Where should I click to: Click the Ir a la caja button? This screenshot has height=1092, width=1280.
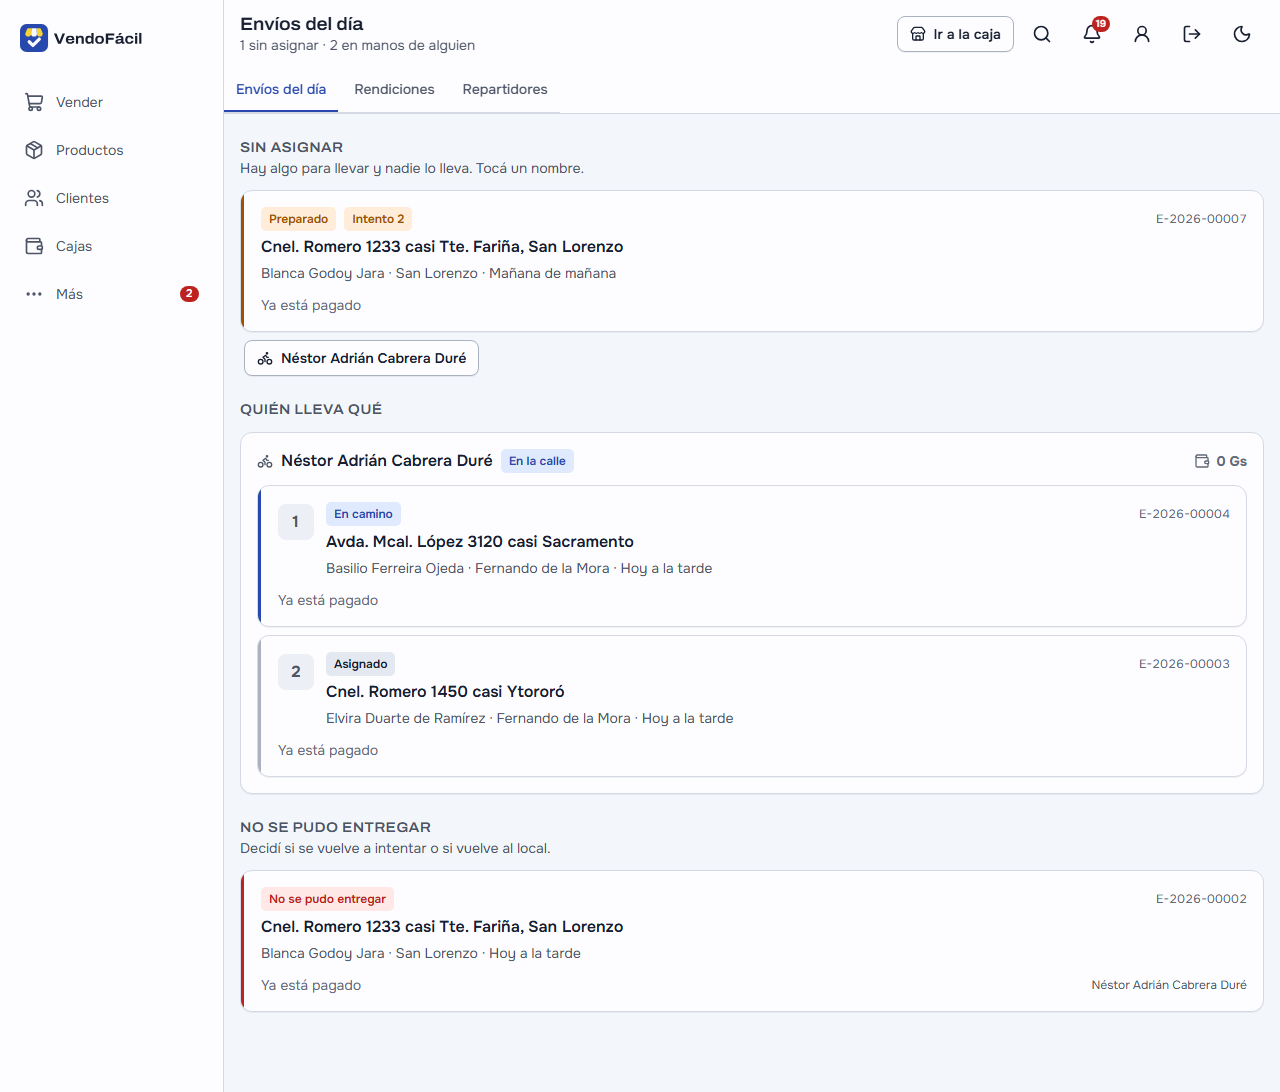(x=955, y=34)
